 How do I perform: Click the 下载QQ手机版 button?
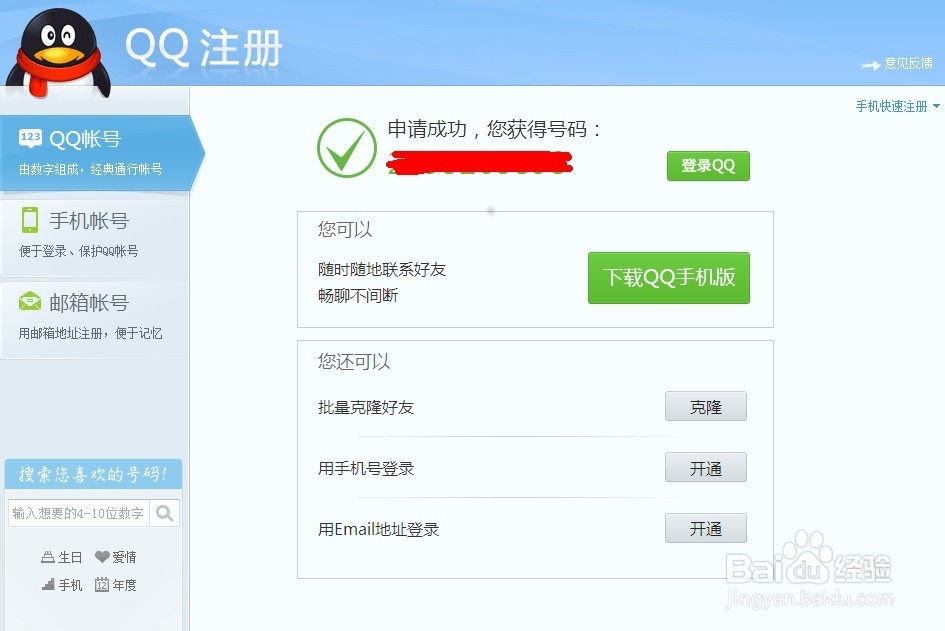(x=668, y=278)
